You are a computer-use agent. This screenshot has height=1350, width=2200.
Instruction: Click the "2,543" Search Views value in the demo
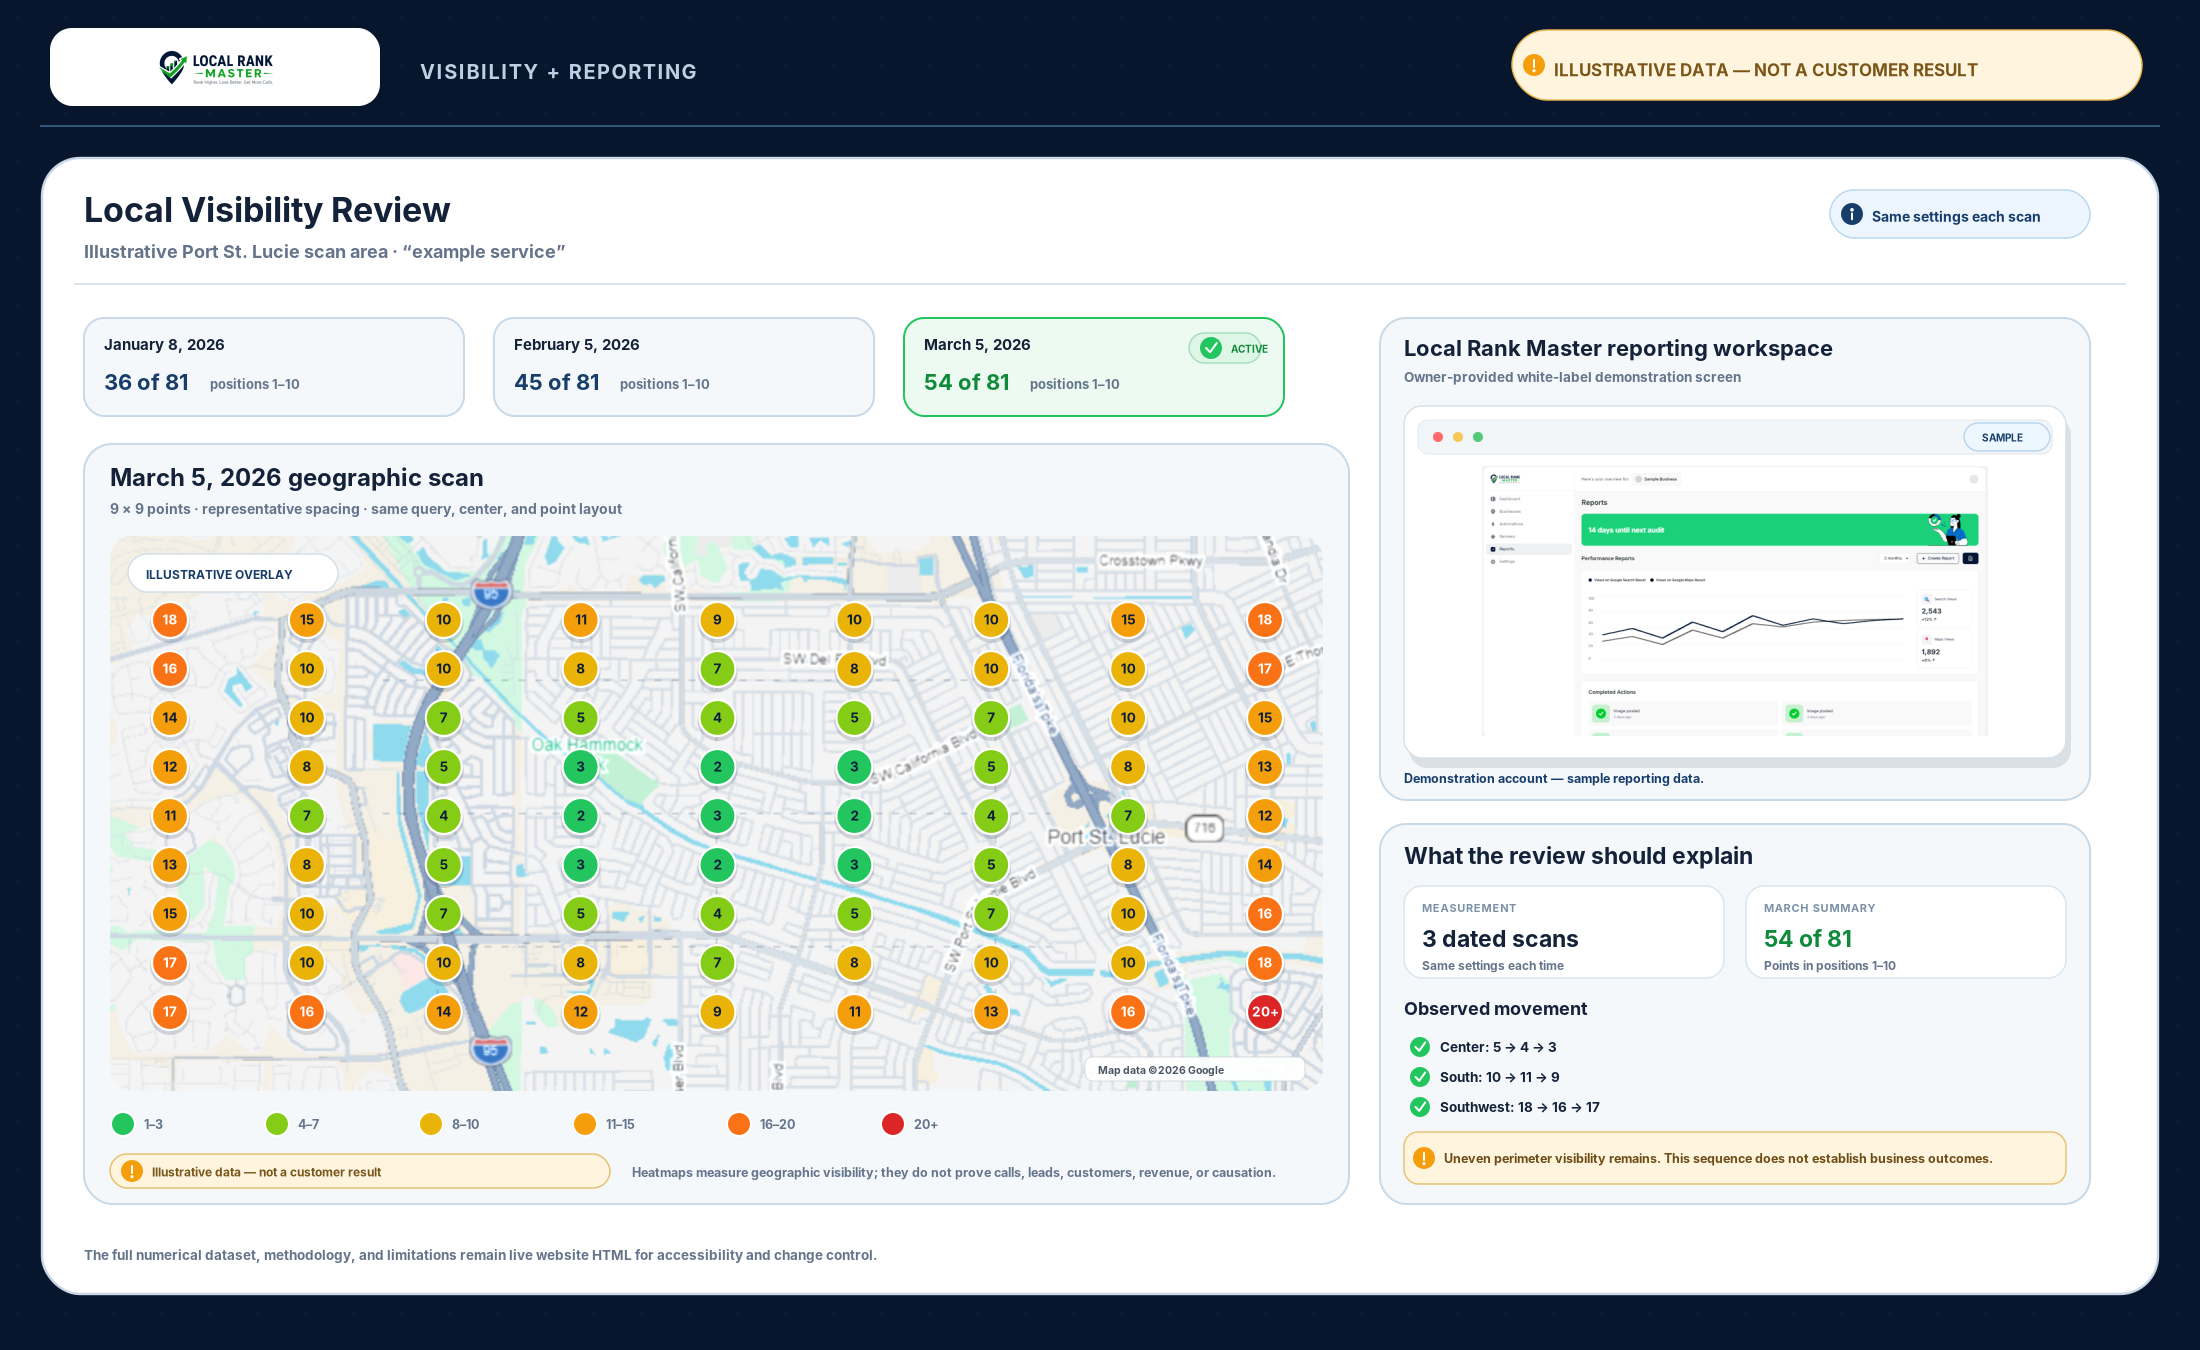1931,611
